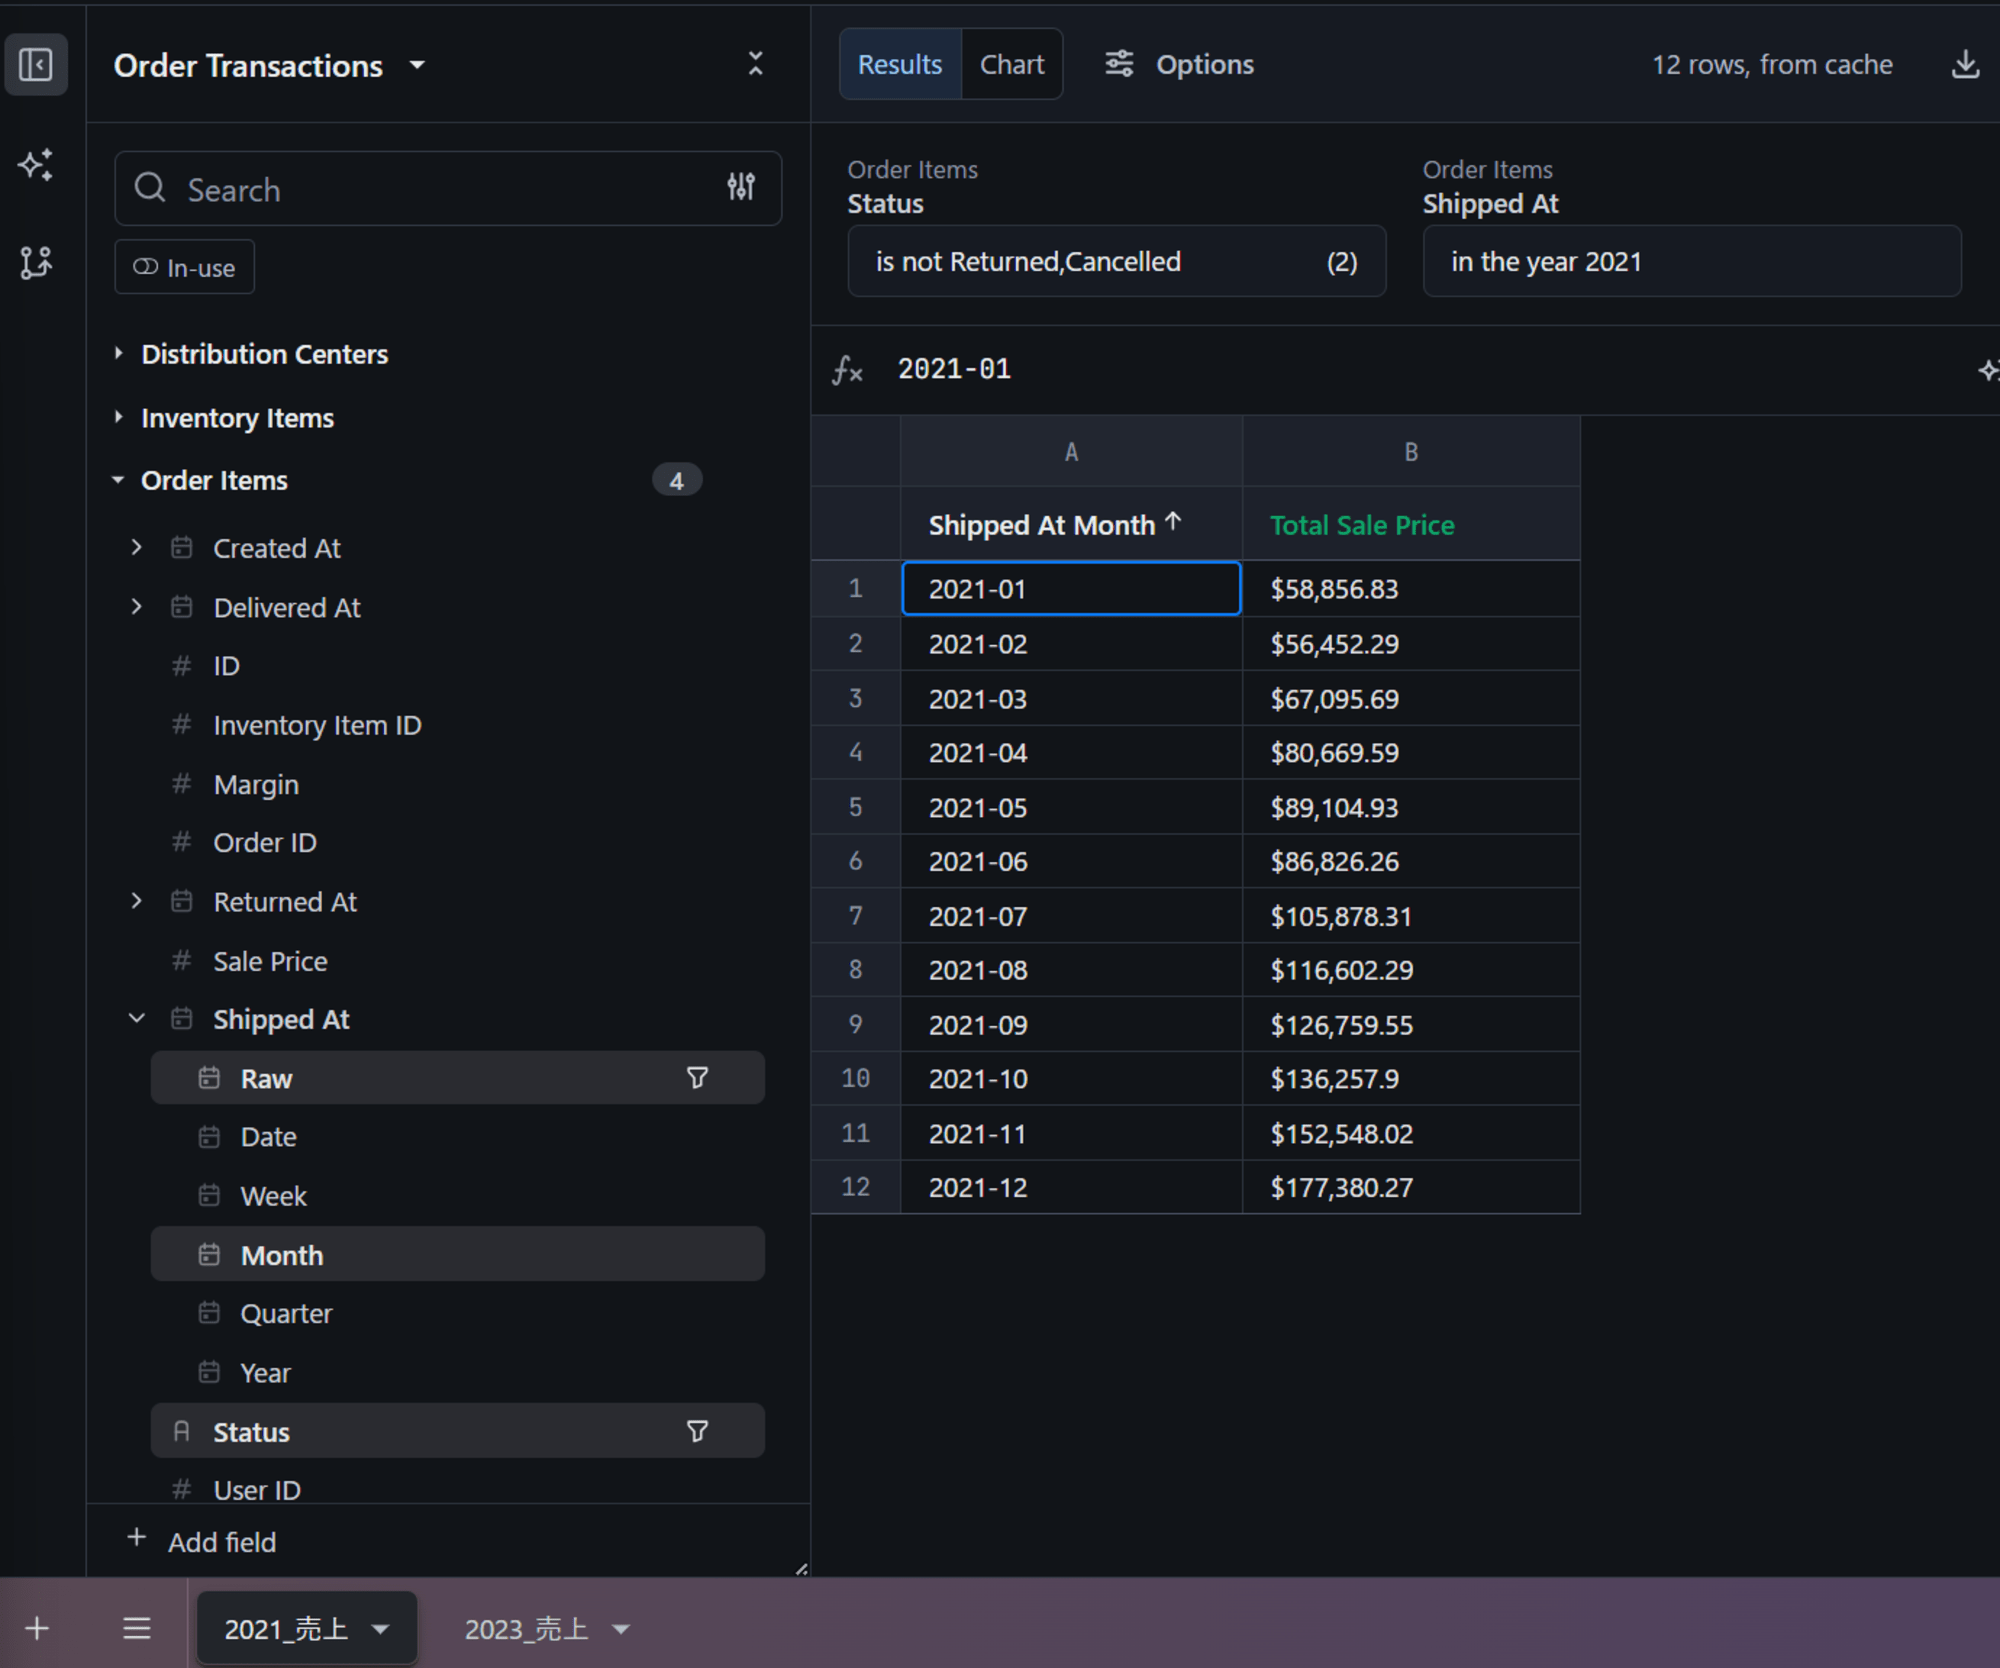This screenshot has height=1668, width=2000.
Task: Select the cell 2021-01
Action: 1071,588
